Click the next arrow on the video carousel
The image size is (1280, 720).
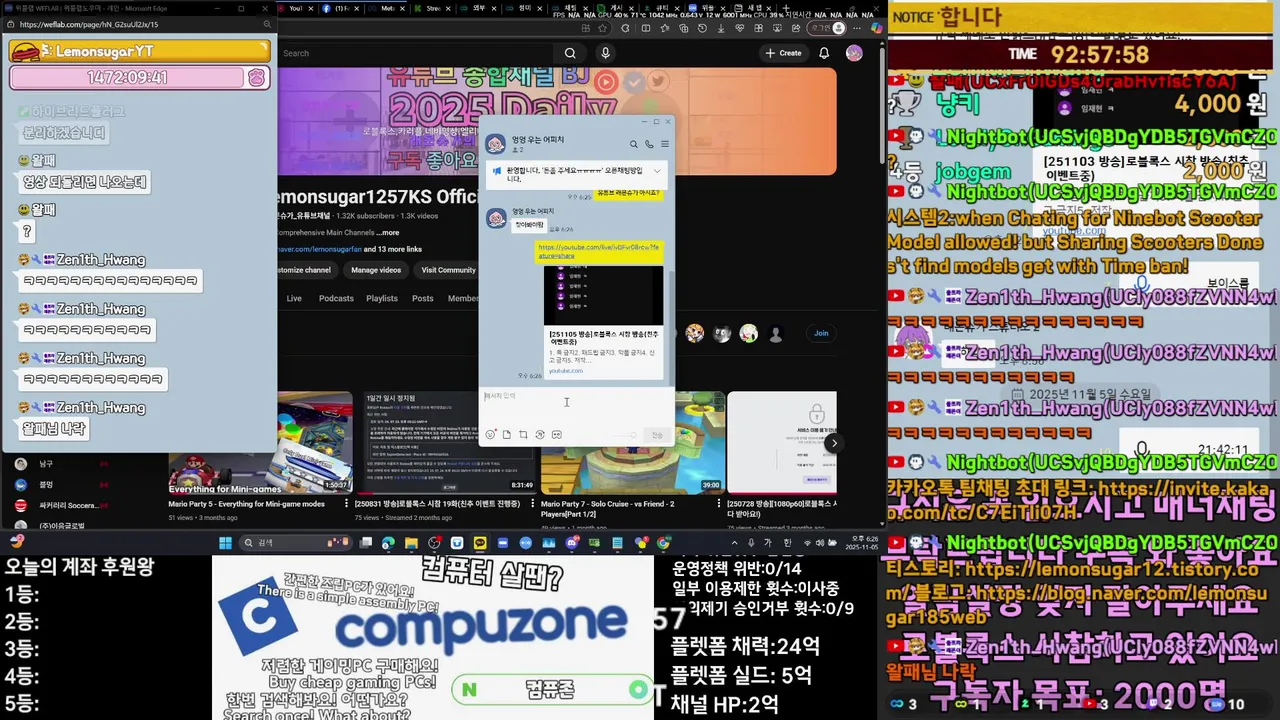coord(834,443)
